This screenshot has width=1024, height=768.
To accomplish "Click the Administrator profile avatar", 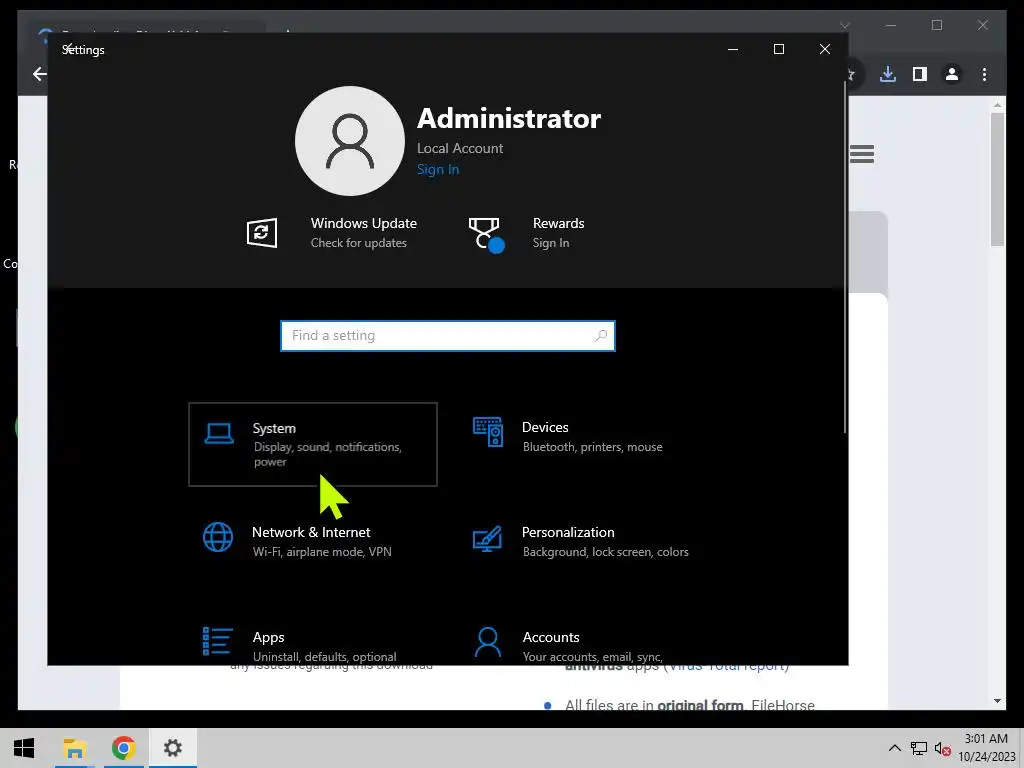I will tap(350, 141).
